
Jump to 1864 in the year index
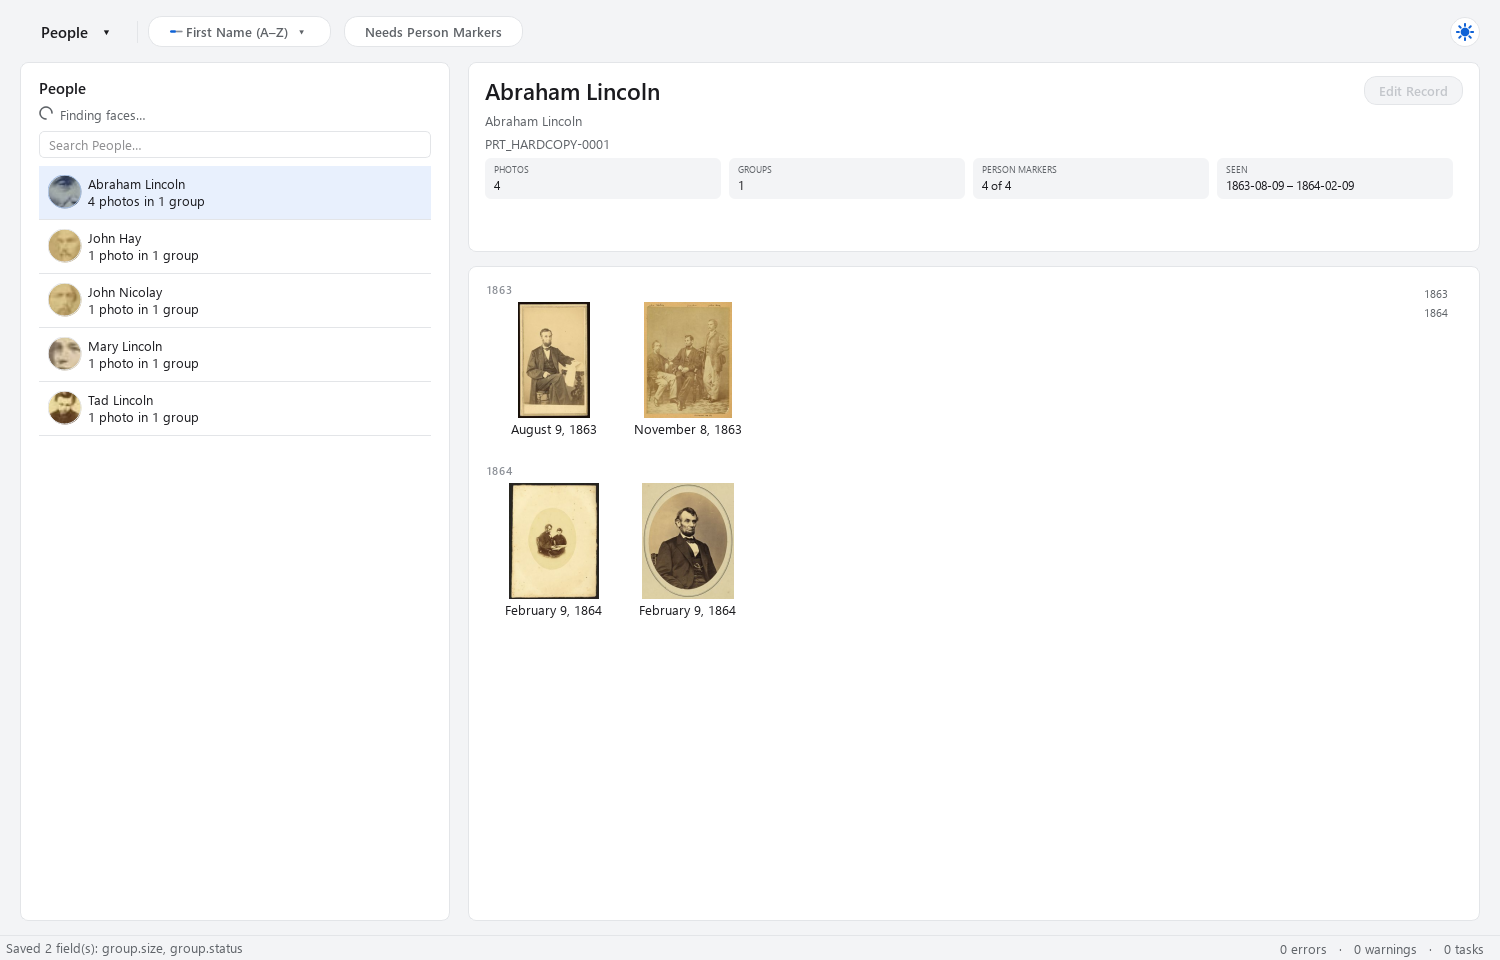point(1436,313)
